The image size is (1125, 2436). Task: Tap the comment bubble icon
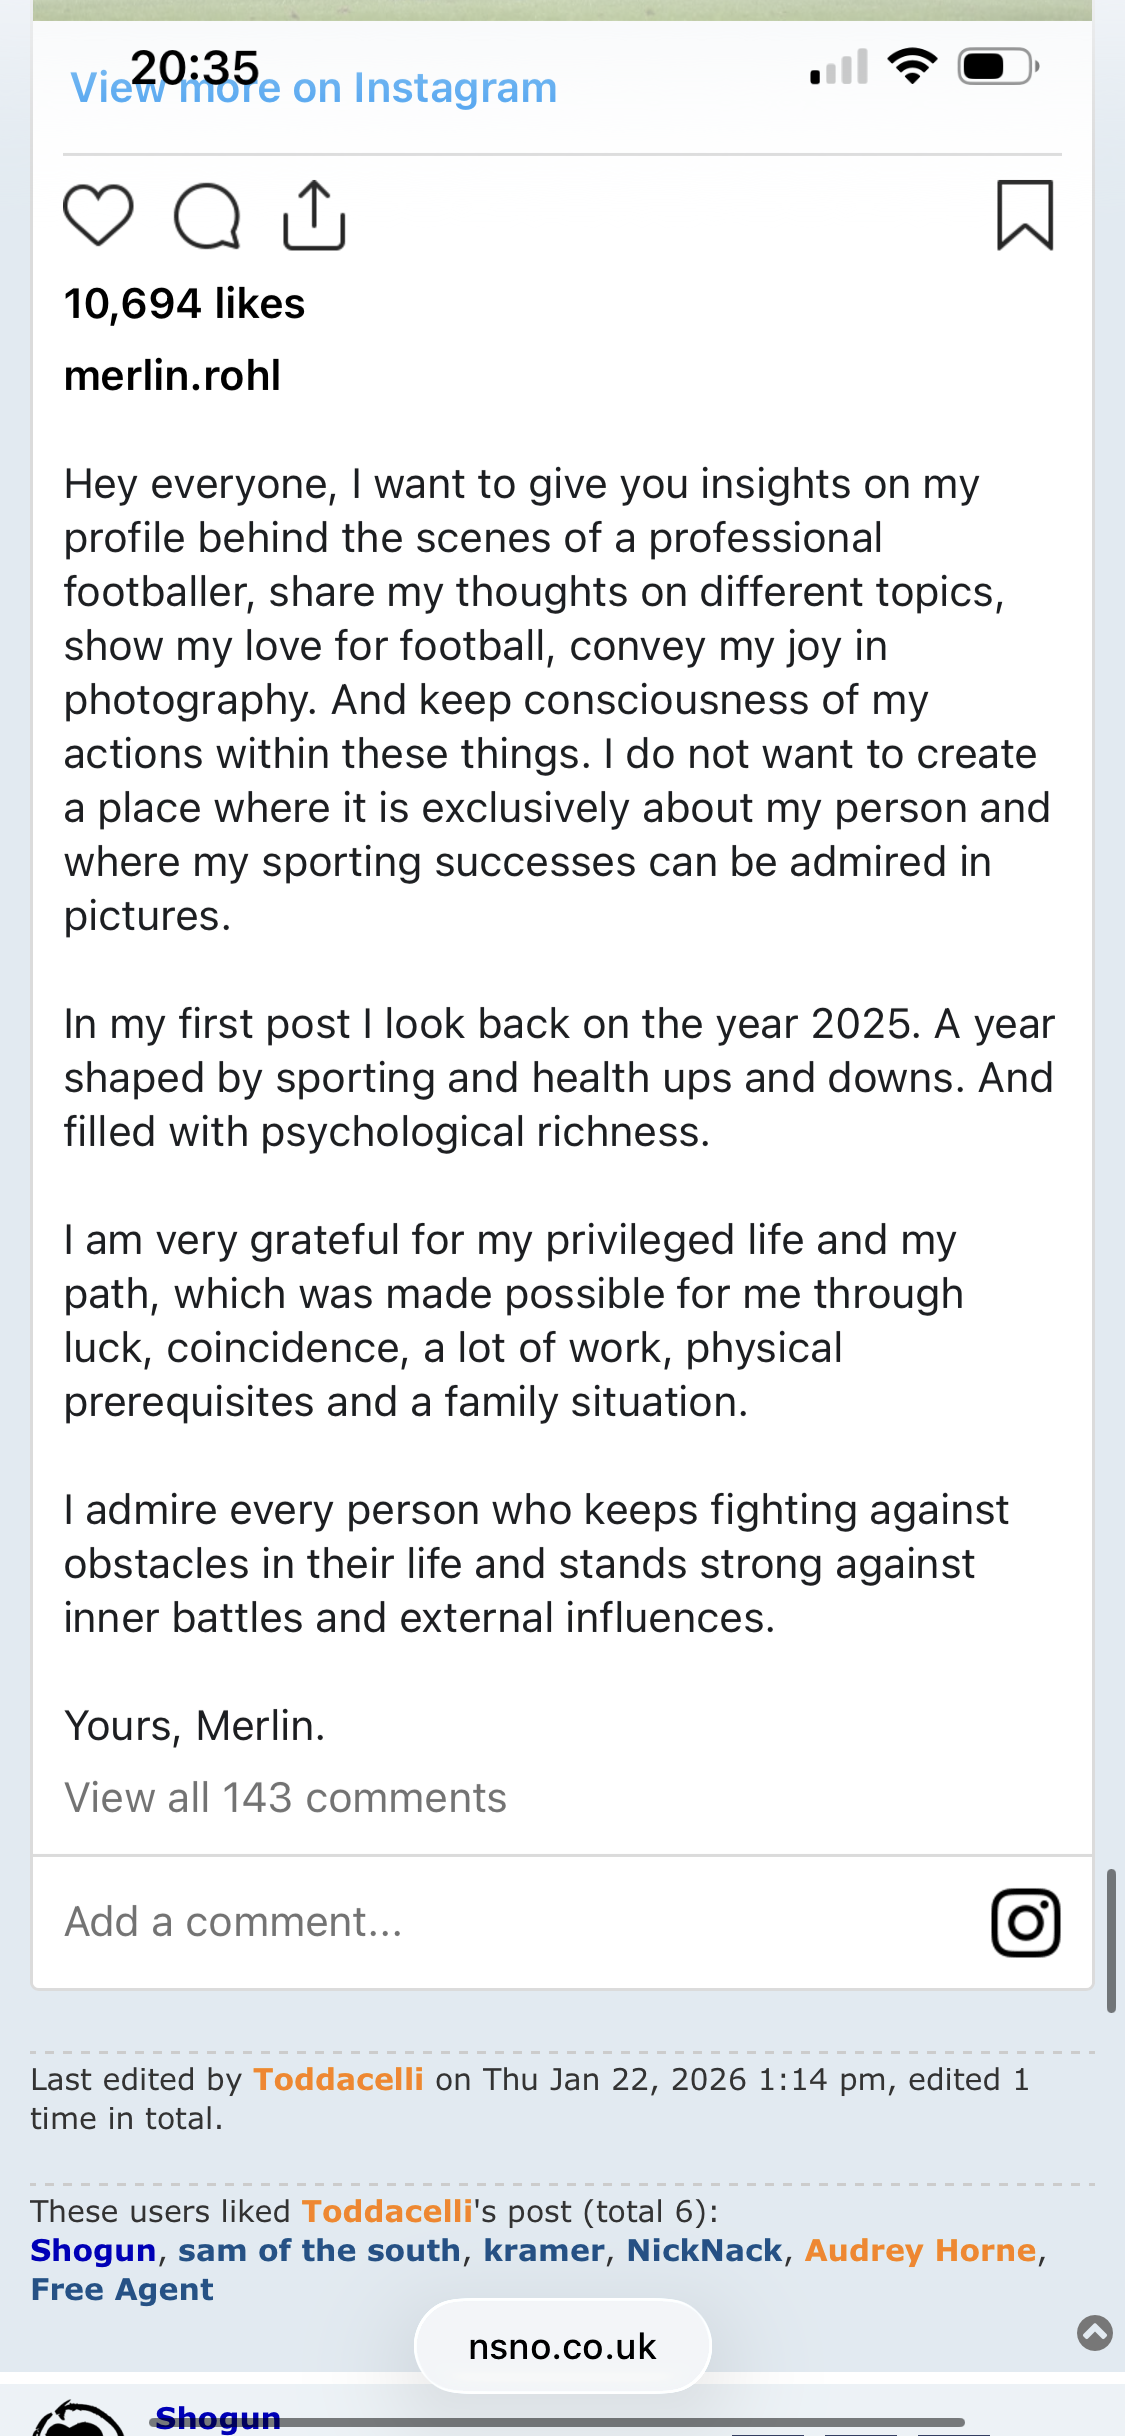[x=207, y=216]
